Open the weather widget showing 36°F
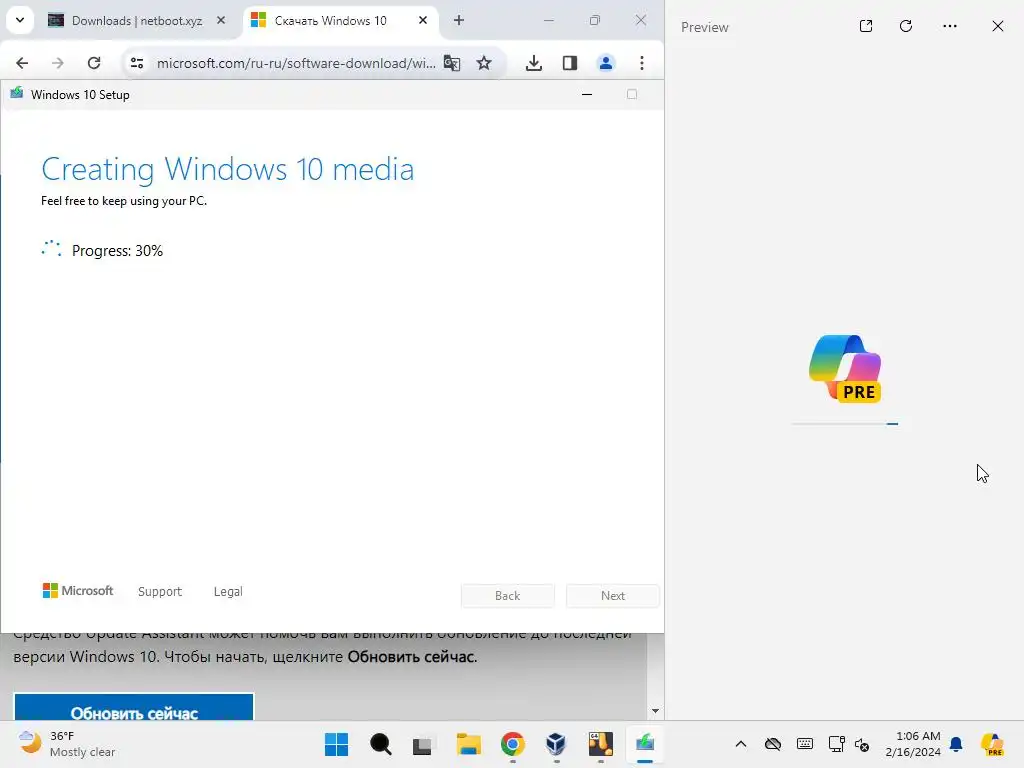Screen dimensions: 1024x768 [x=66, y=744]
